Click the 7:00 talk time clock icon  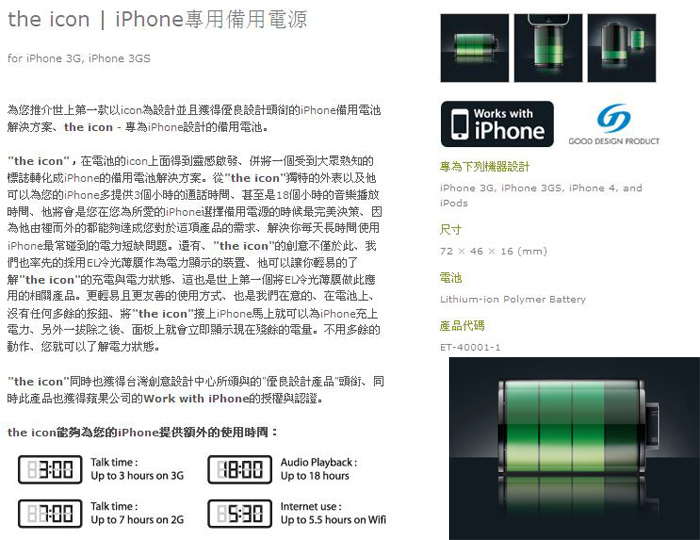click(50, 513)
